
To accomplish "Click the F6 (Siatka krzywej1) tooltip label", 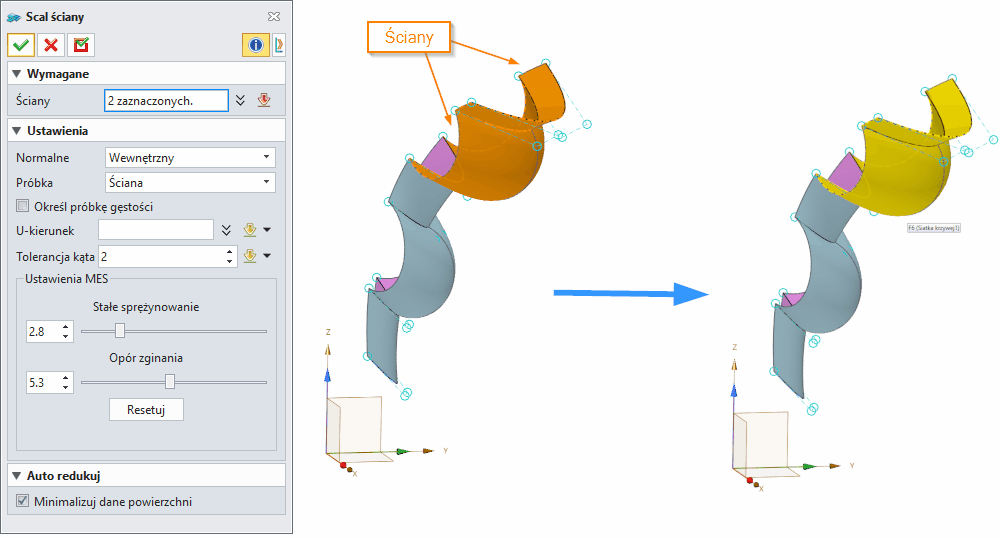I will point(934,228).
